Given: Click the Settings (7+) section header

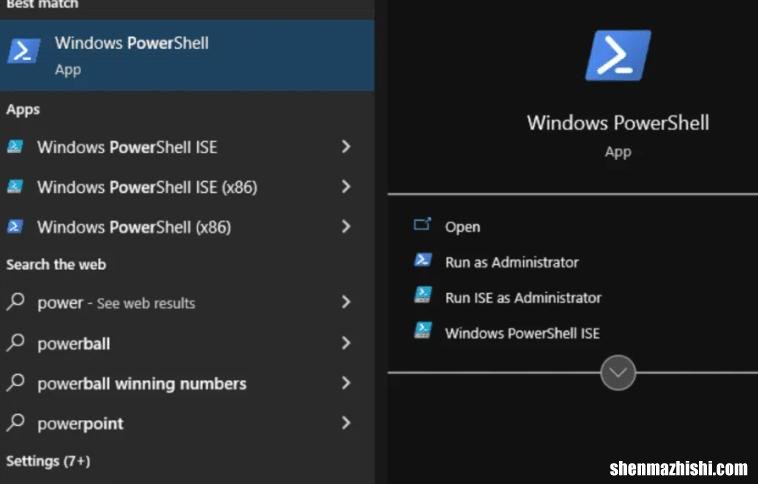Looking at the screenshot, I should click(x=48, y=461).
